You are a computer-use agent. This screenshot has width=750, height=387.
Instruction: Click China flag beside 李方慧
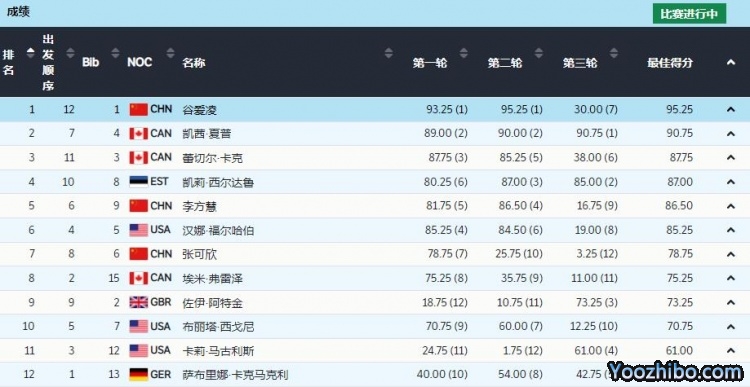point(138,206)
